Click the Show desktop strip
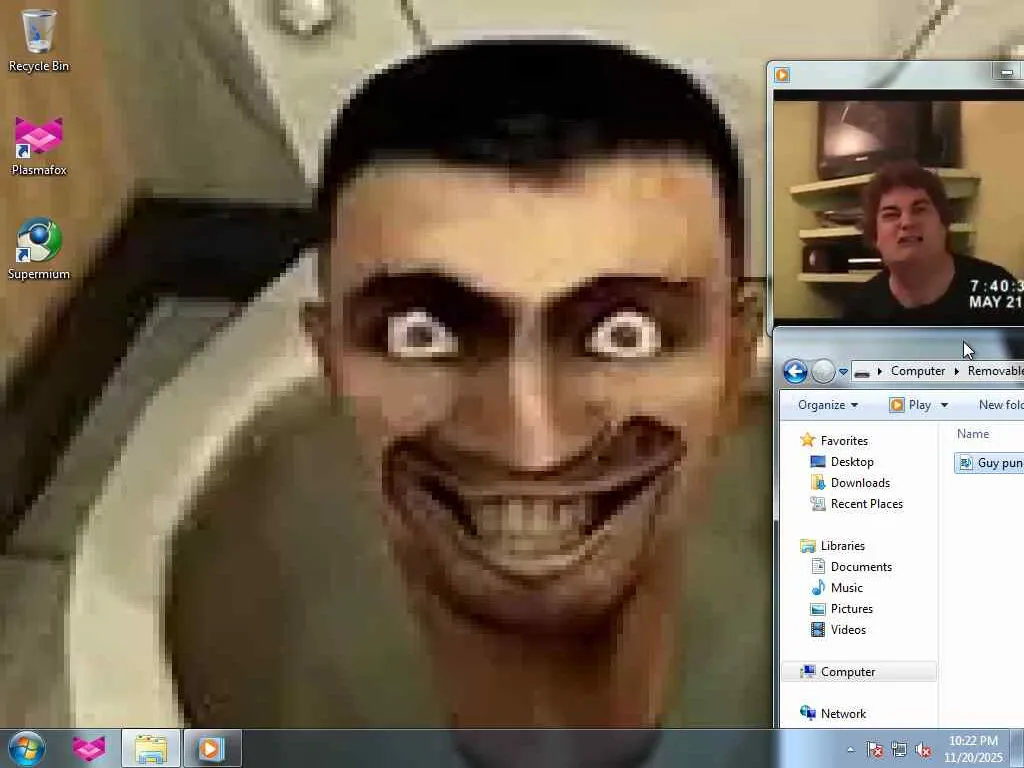 point(1017,749)
